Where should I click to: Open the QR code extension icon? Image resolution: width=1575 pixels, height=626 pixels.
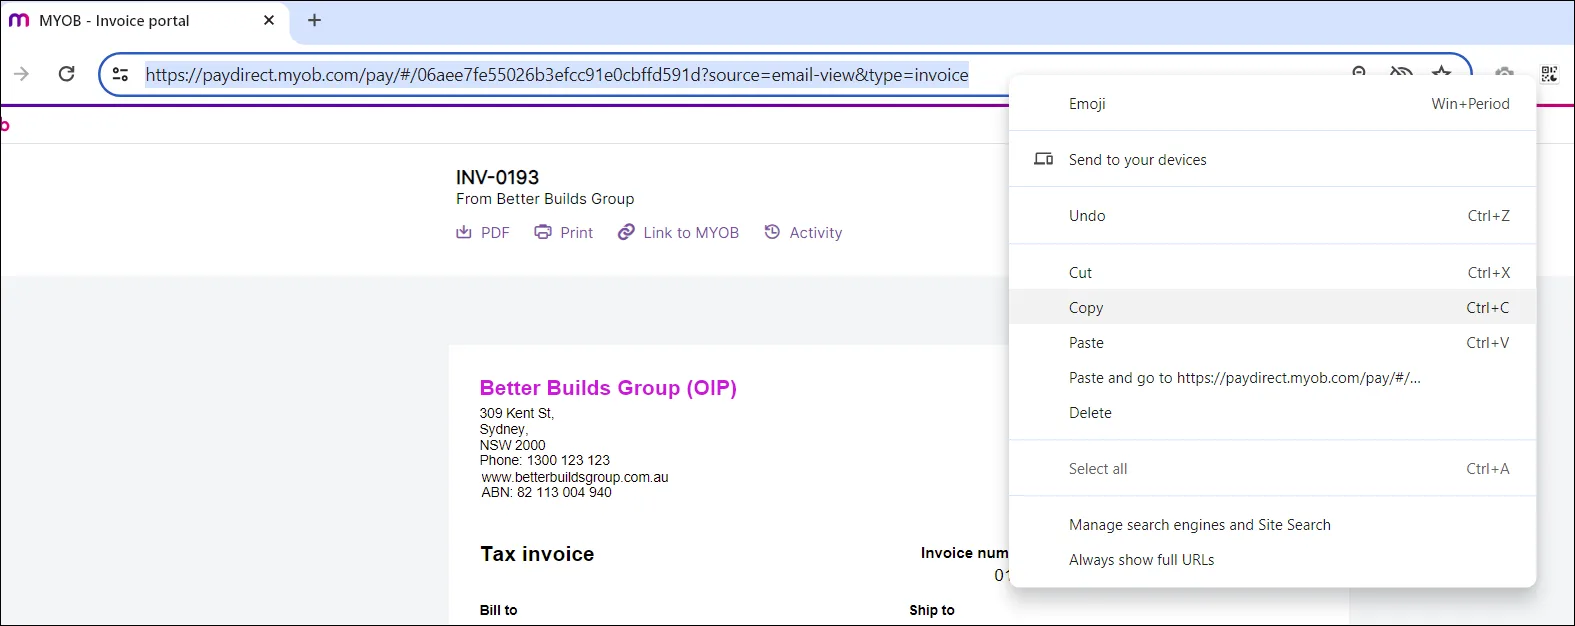pos(1549,74)
